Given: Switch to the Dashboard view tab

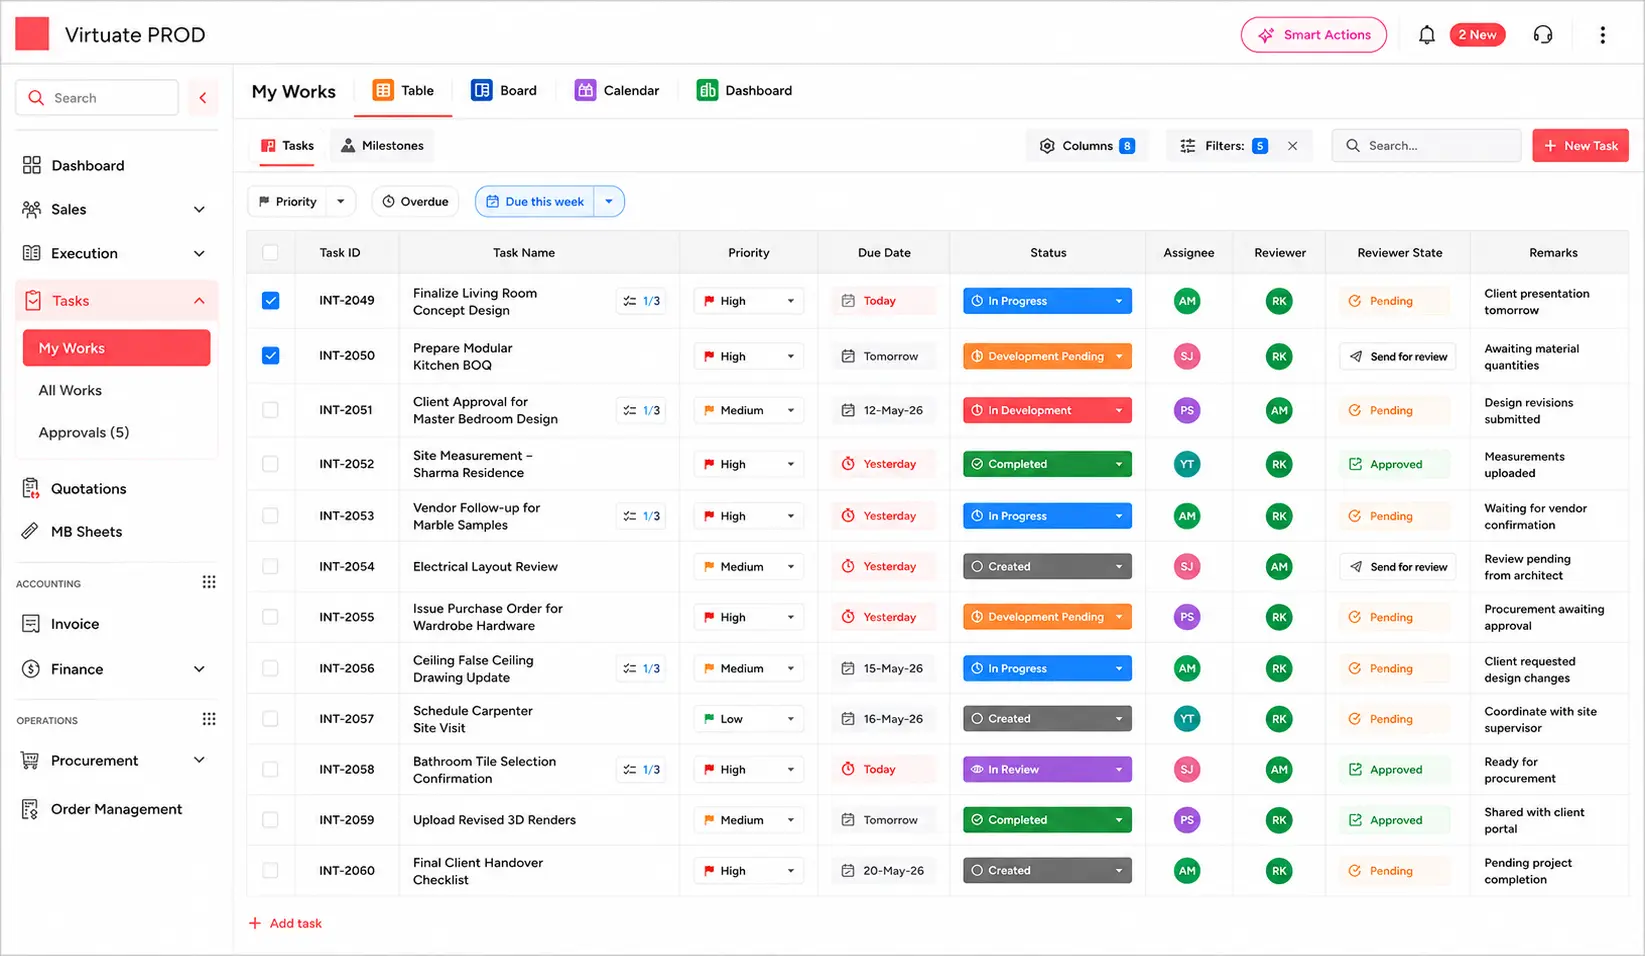Looking at the screenshot, I should pyautogui.click(x=745, y=91).
